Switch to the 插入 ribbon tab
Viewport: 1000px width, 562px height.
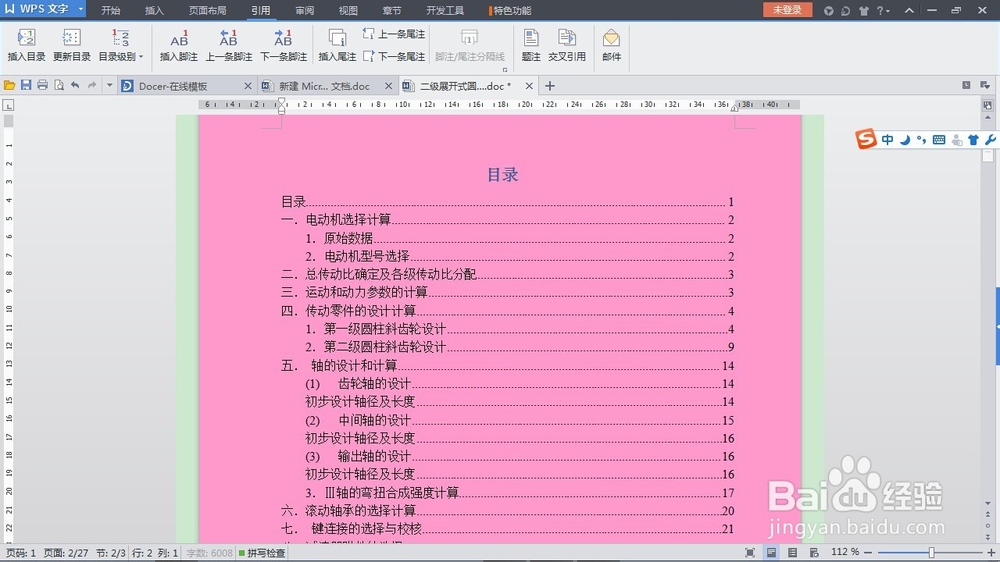[x=154, y=10]
